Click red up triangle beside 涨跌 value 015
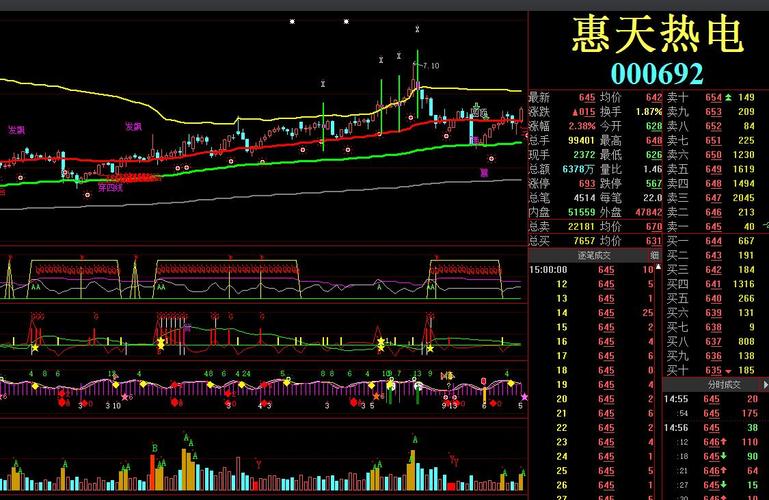The width and height of the screenshot is (769, 500). point(575,112)
